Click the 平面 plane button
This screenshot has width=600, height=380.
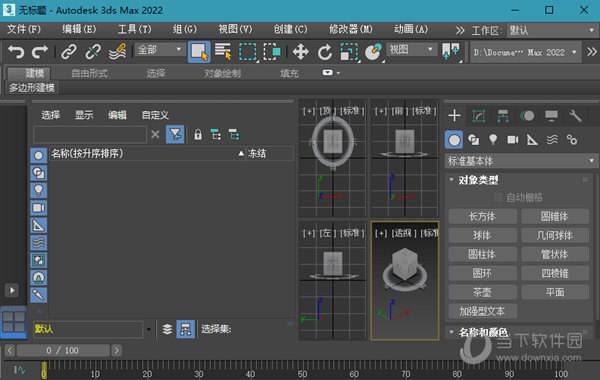[x=554, y=292]
